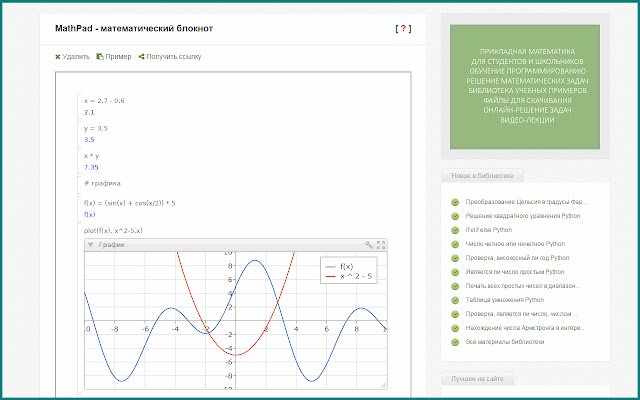
Task: Expand the graph to fullscreen
Action: click(x=381, y=245)
